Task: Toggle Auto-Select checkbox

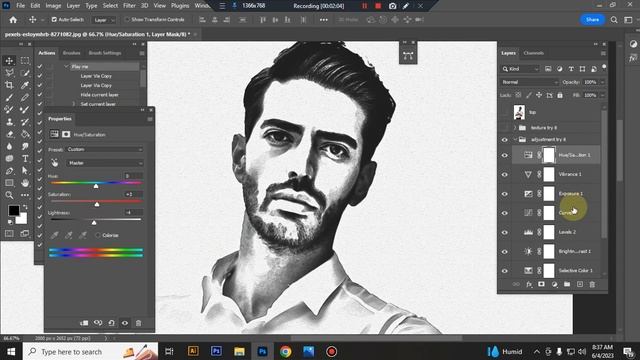Action: (x=54, y=20)
